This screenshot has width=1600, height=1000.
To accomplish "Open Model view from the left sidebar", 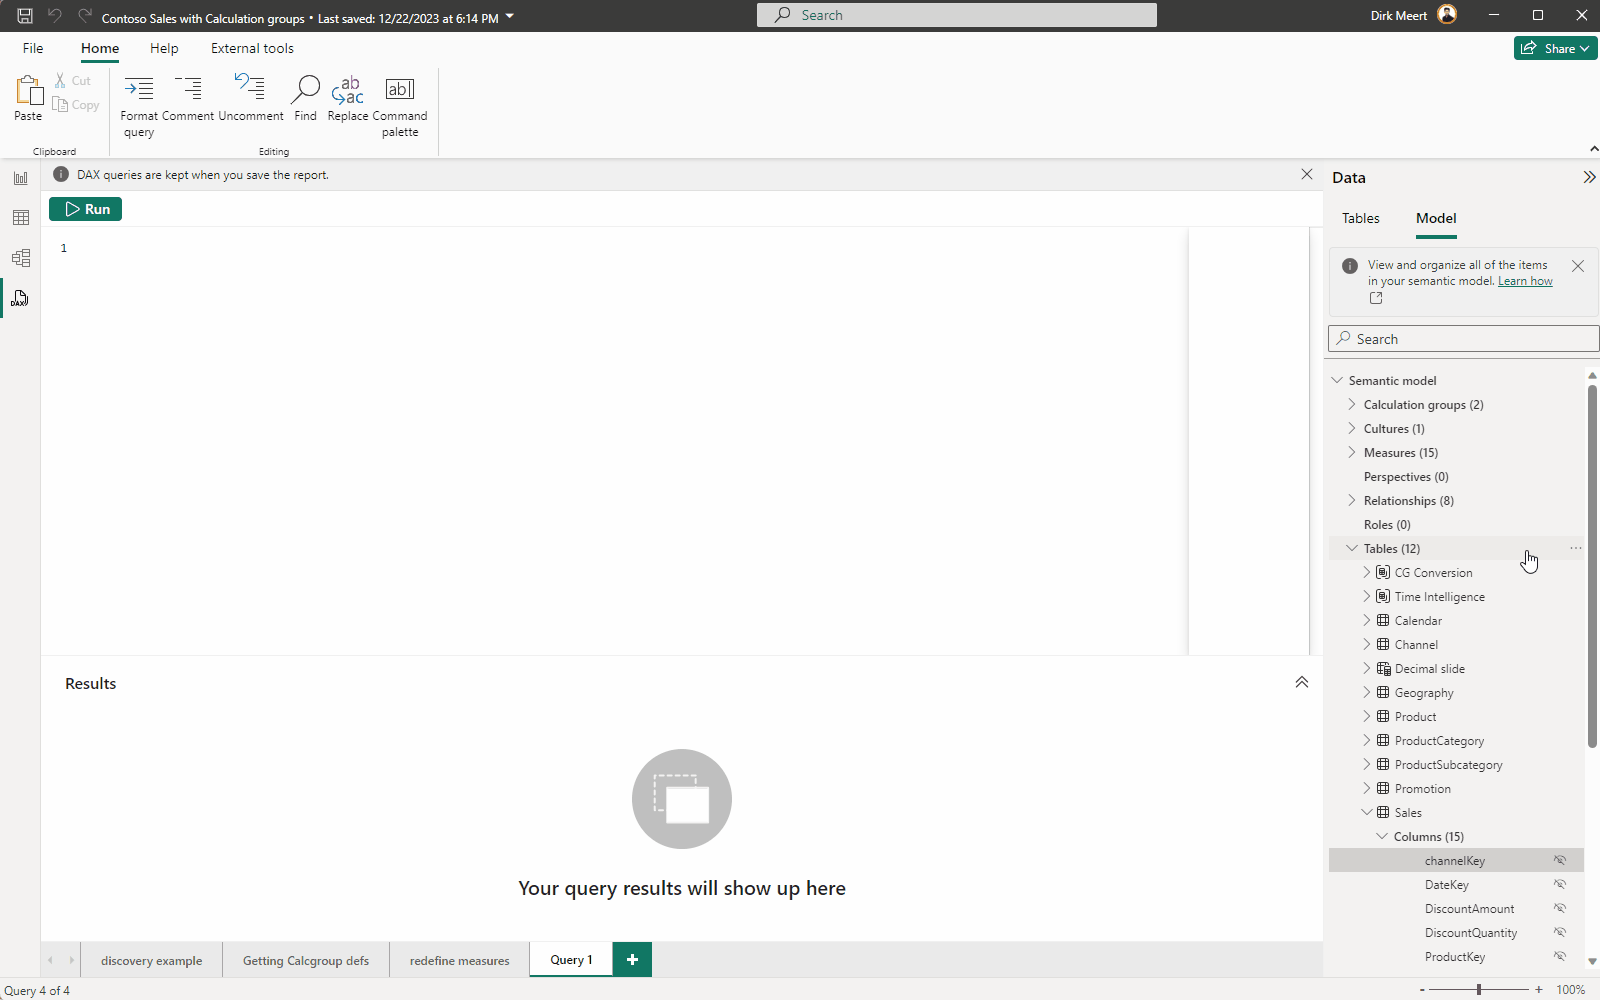I will coord(20,257).
